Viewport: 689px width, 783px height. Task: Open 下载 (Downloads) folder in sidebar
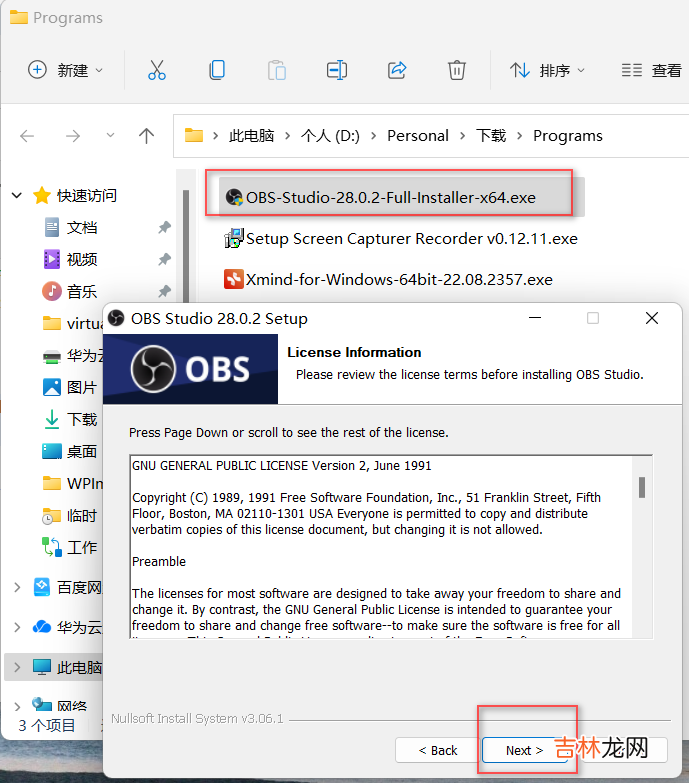coord(81,420)
